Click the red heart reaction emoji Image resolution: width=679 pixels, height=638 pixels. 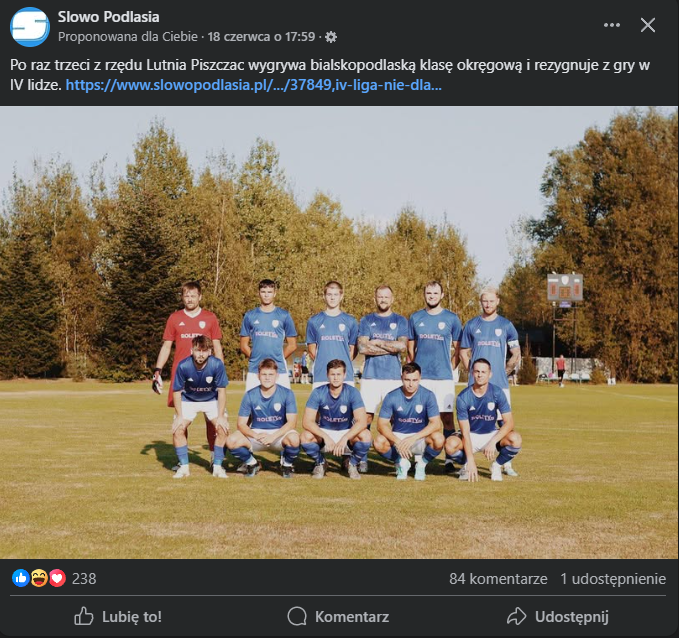[57, 578]
